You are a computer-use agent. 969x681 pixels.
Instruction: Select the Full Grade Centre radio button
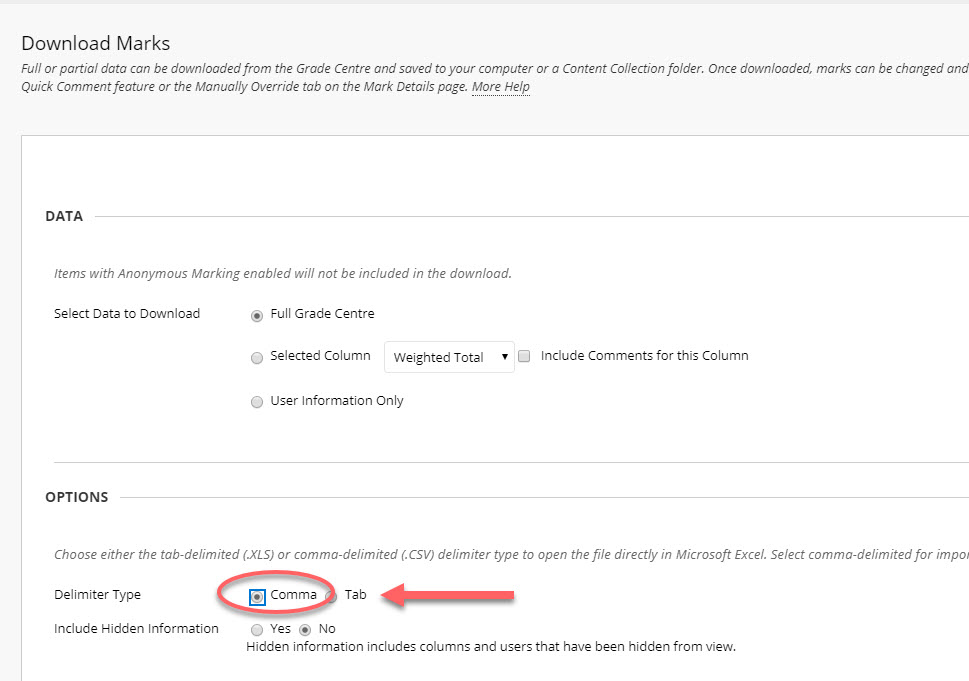point(258,315)
